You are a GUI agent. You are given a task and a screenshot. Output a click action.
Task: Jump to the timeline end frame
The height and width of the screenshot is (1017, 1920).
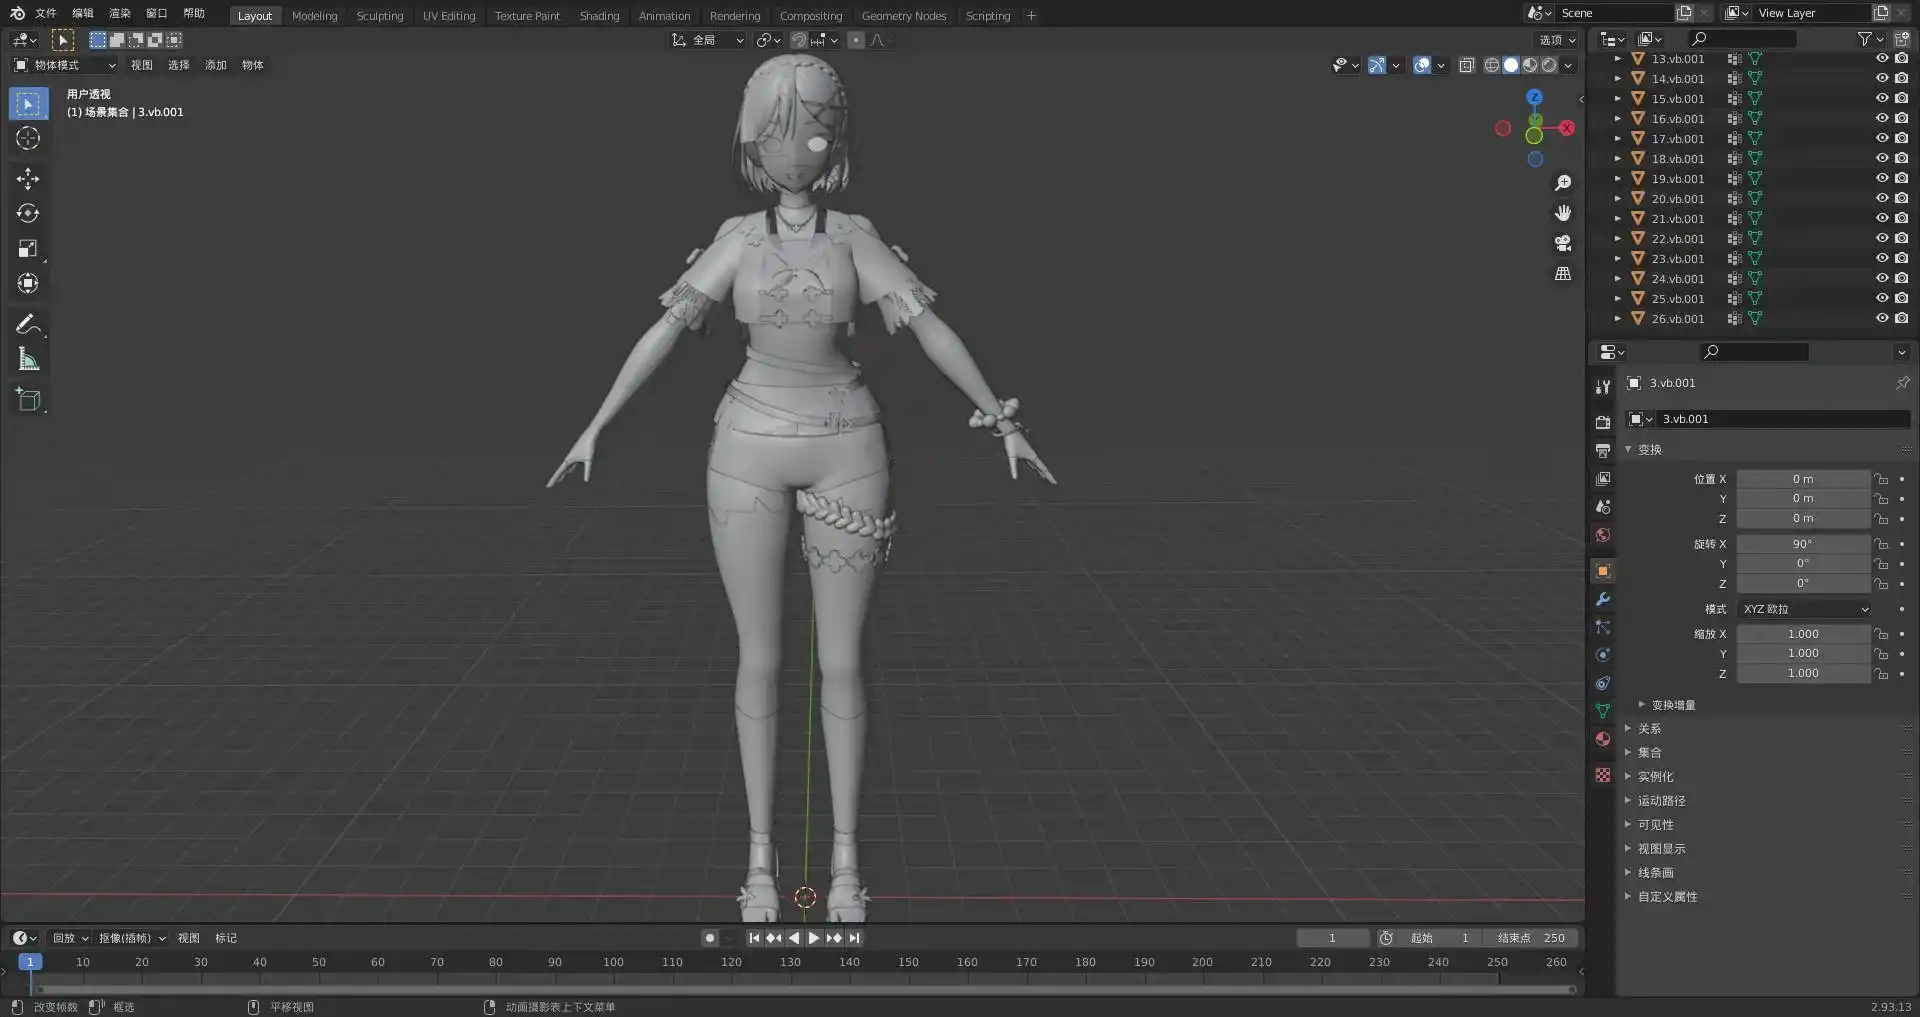pyautogui.click(x=854, y=938)
